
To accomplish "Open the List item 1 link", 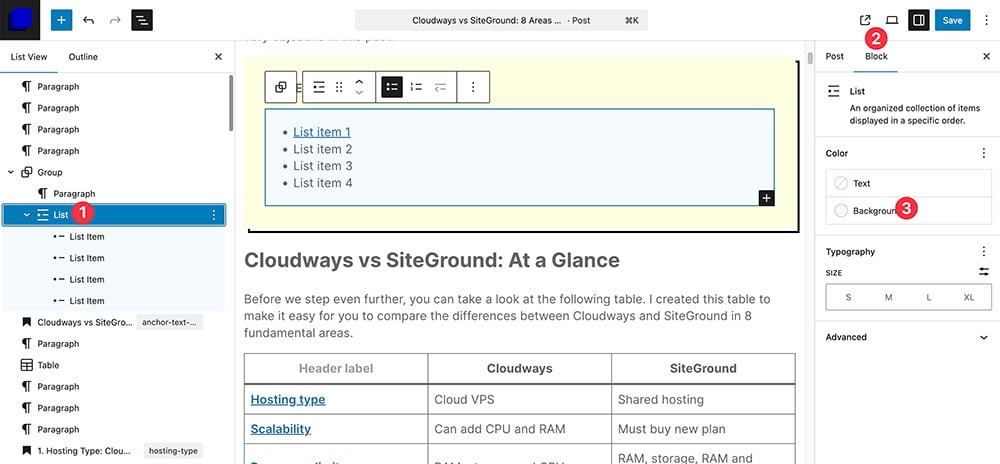I will coord(322,132).
